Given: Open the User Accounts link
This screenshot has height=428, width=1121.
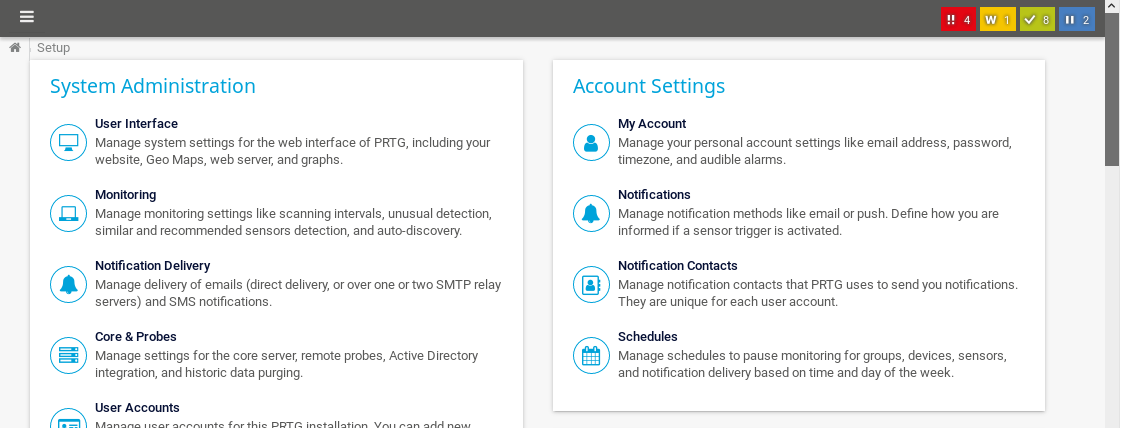Looking at the screenshot, I should [137, 408].
